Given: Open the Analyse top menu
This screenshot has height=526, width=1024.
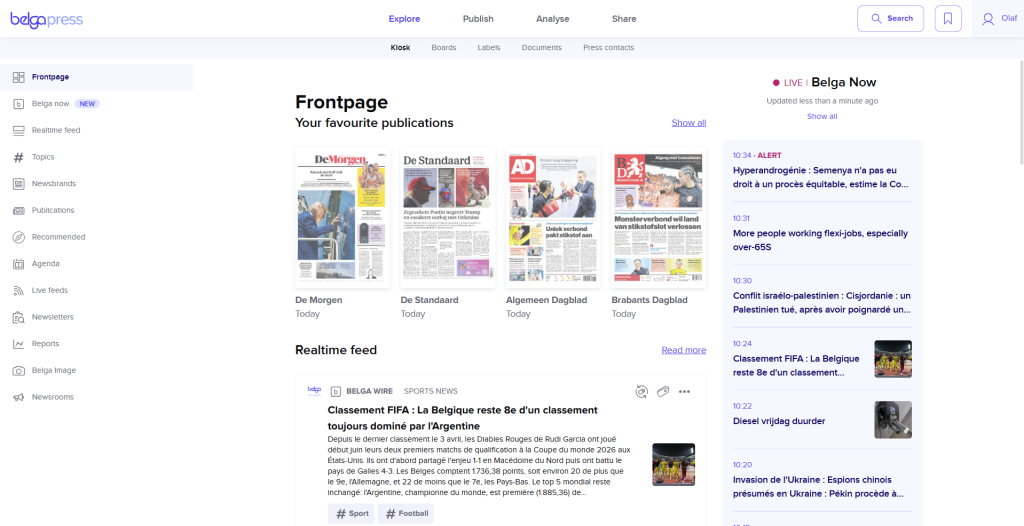Looking at the screenshot, I should (x=552, y=19).
